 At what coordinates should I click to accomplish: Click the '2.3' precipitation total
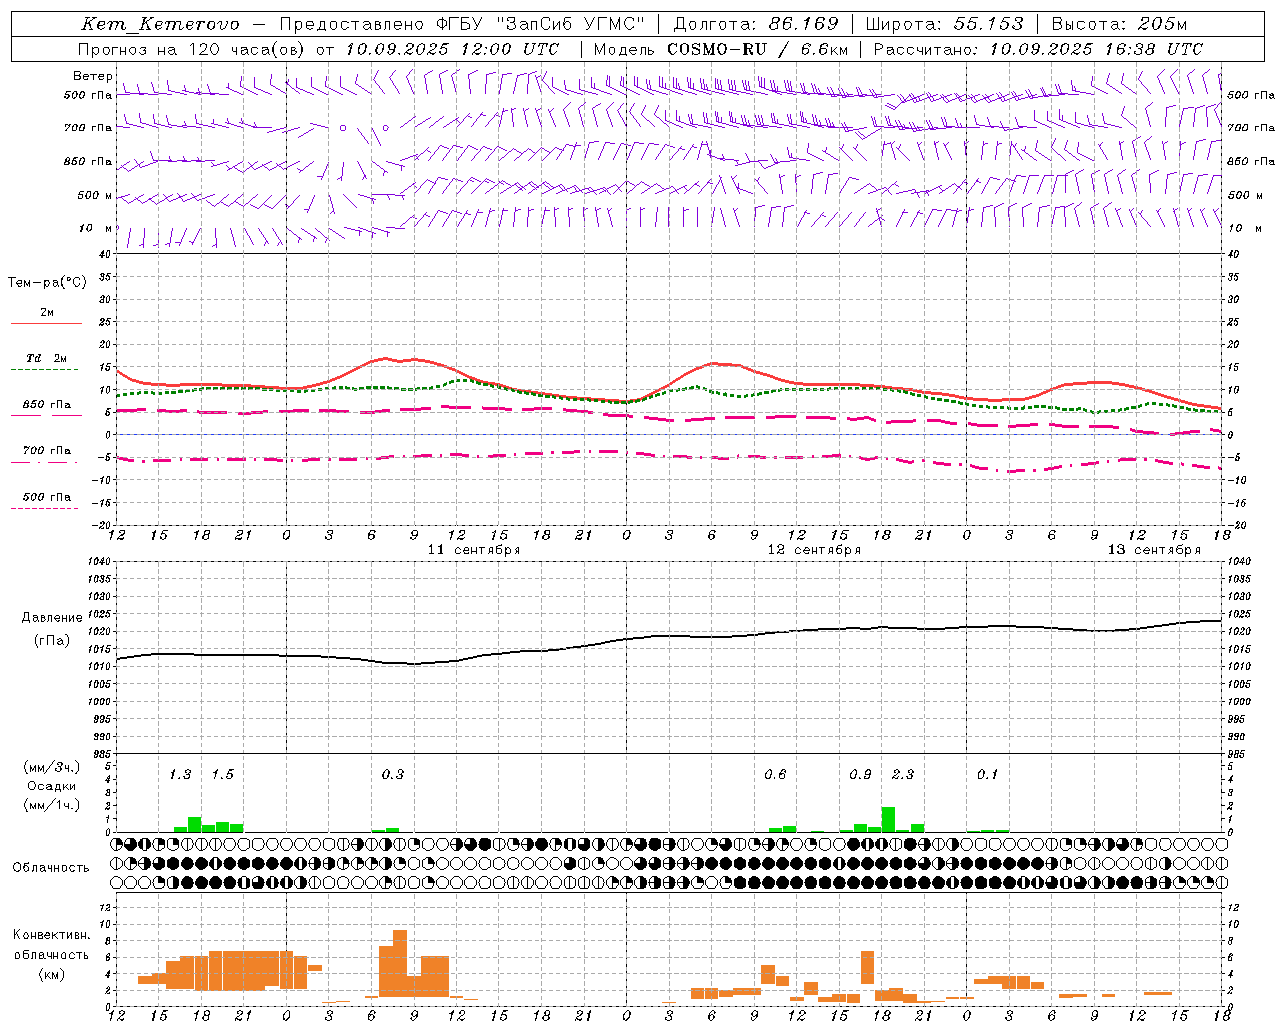coord(903,775)
